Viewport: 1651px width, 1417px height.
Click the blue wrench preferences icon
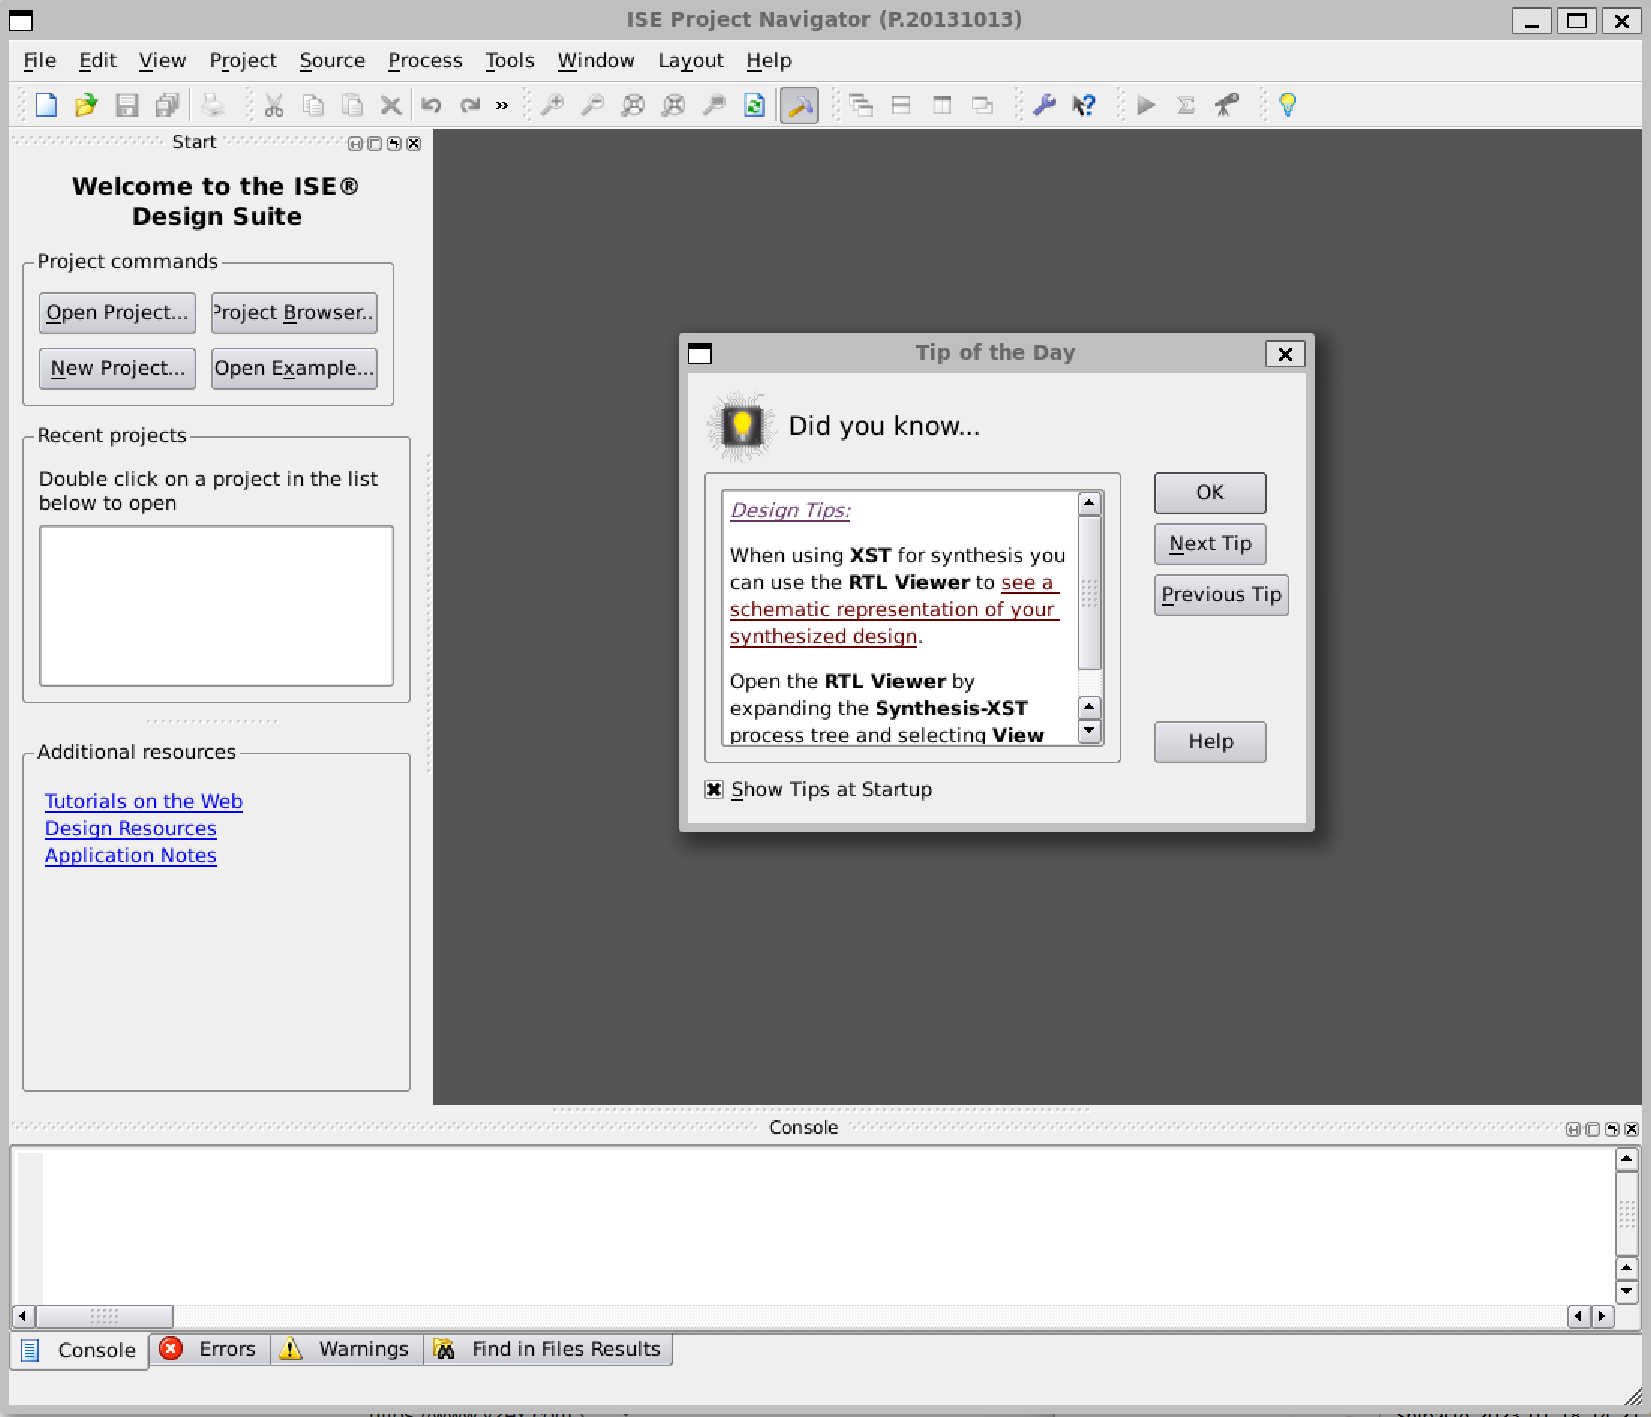click(1044, 105)
